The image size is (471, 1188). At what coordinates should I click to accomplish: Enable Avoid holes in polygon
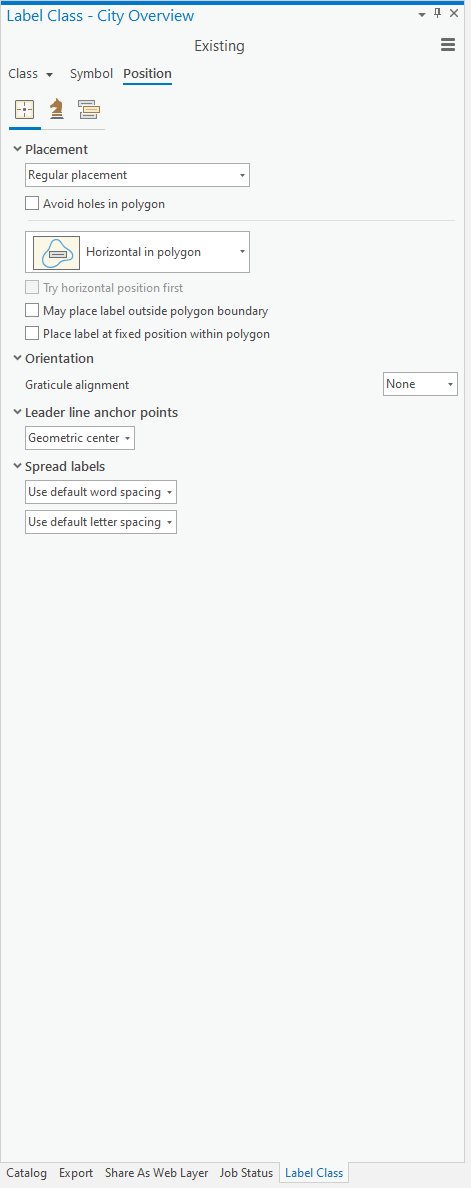32,203
